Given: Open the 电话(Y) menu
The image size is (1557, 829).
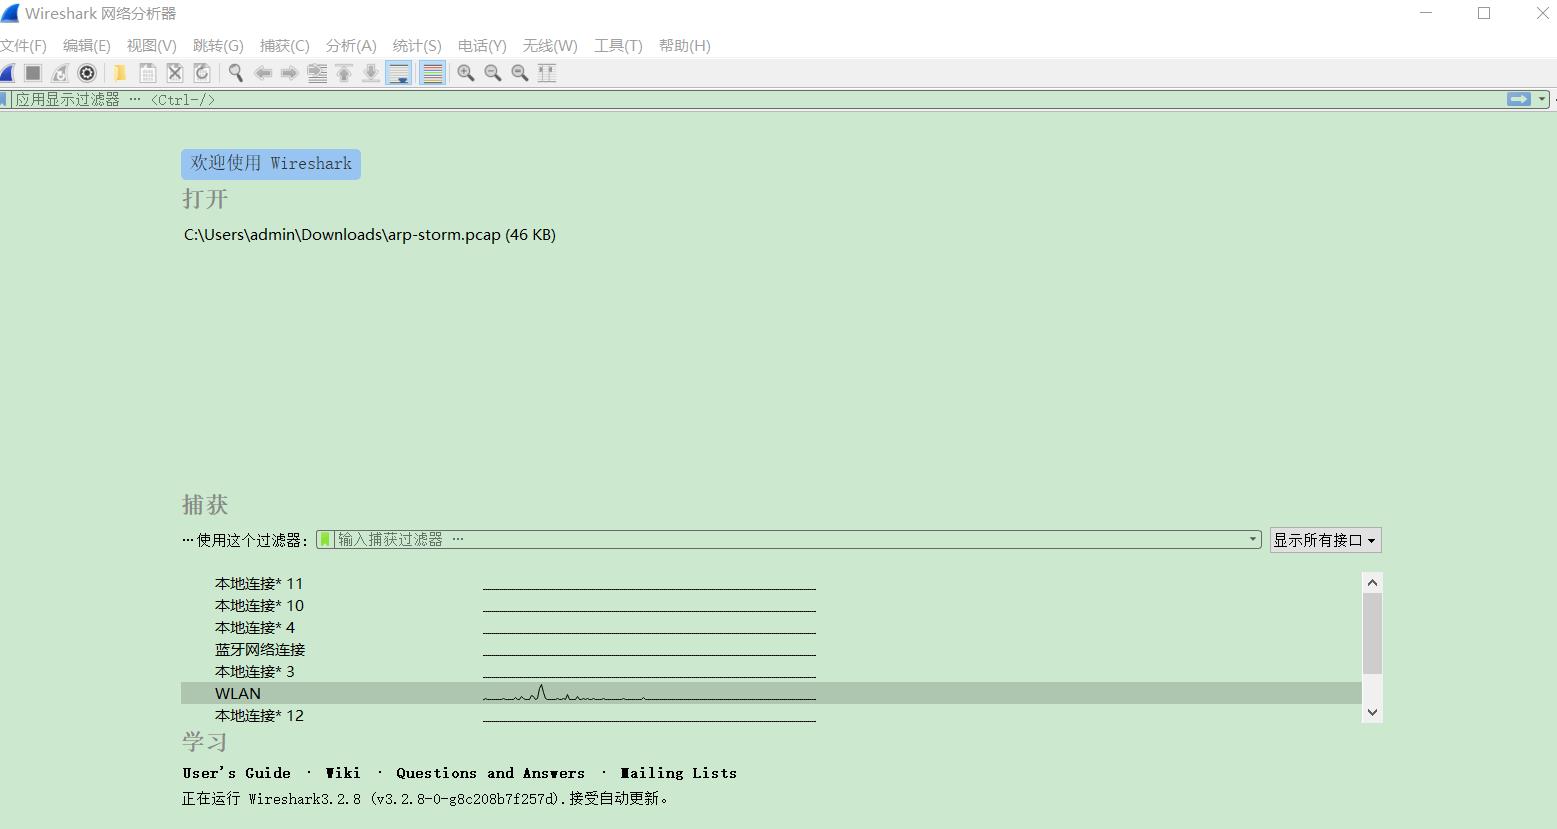Looking at the screenshot, I should point(482,46).
